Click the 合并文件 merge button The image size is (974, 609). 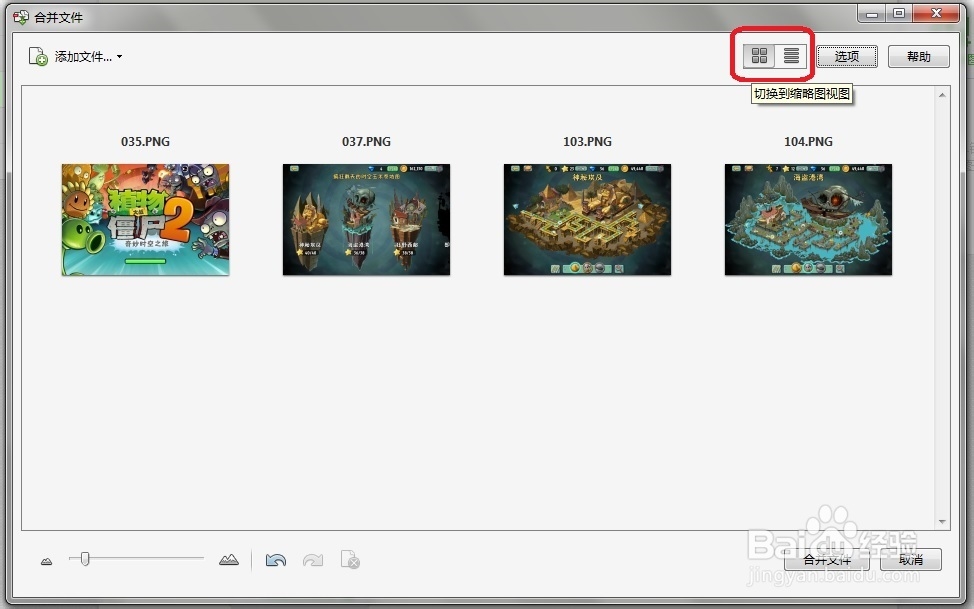pos(827,560)
